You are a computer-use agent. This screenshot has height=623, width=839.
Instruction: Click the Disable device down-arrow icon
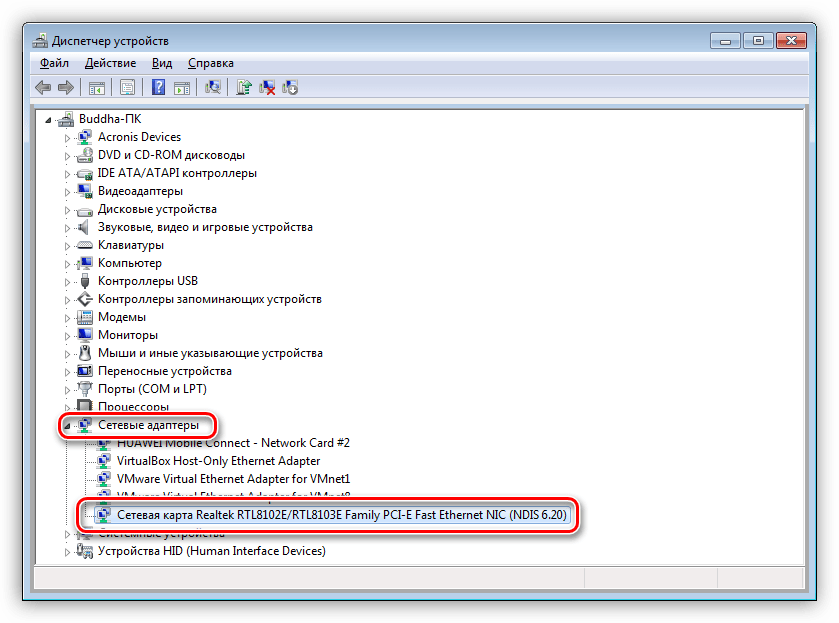click(291, 88)
